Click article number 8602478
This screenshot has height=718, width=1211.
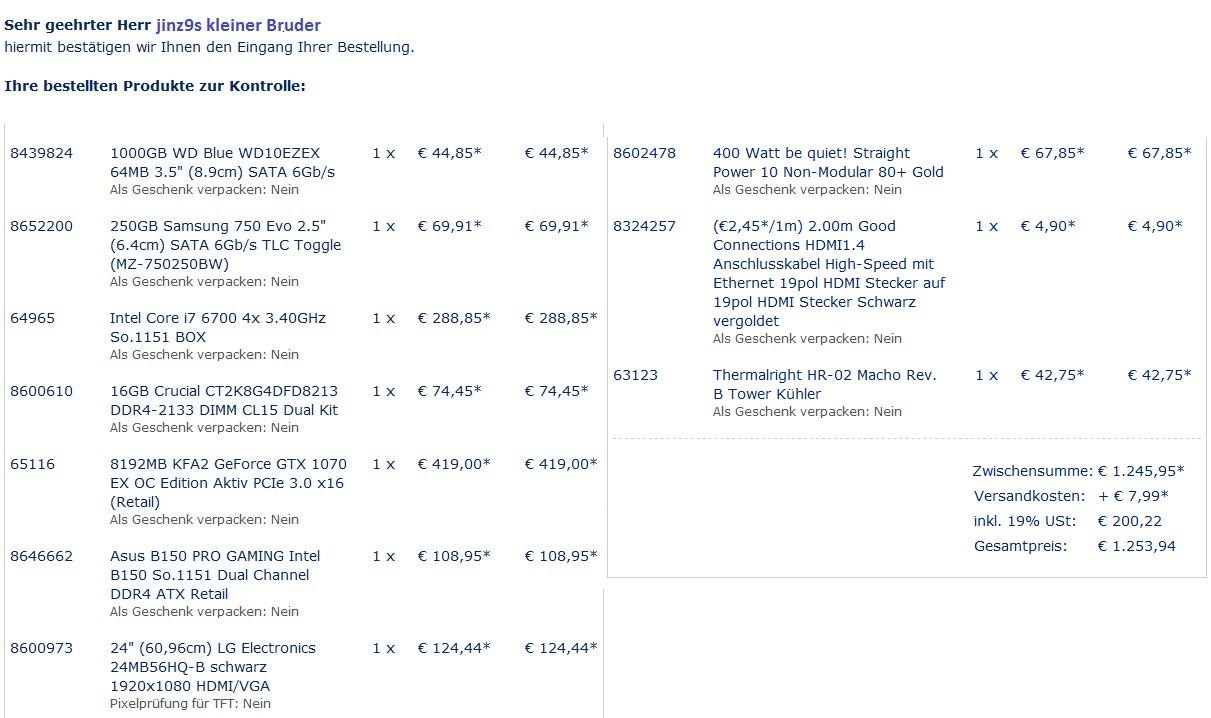pyautogui.click(x=644, y=153)
